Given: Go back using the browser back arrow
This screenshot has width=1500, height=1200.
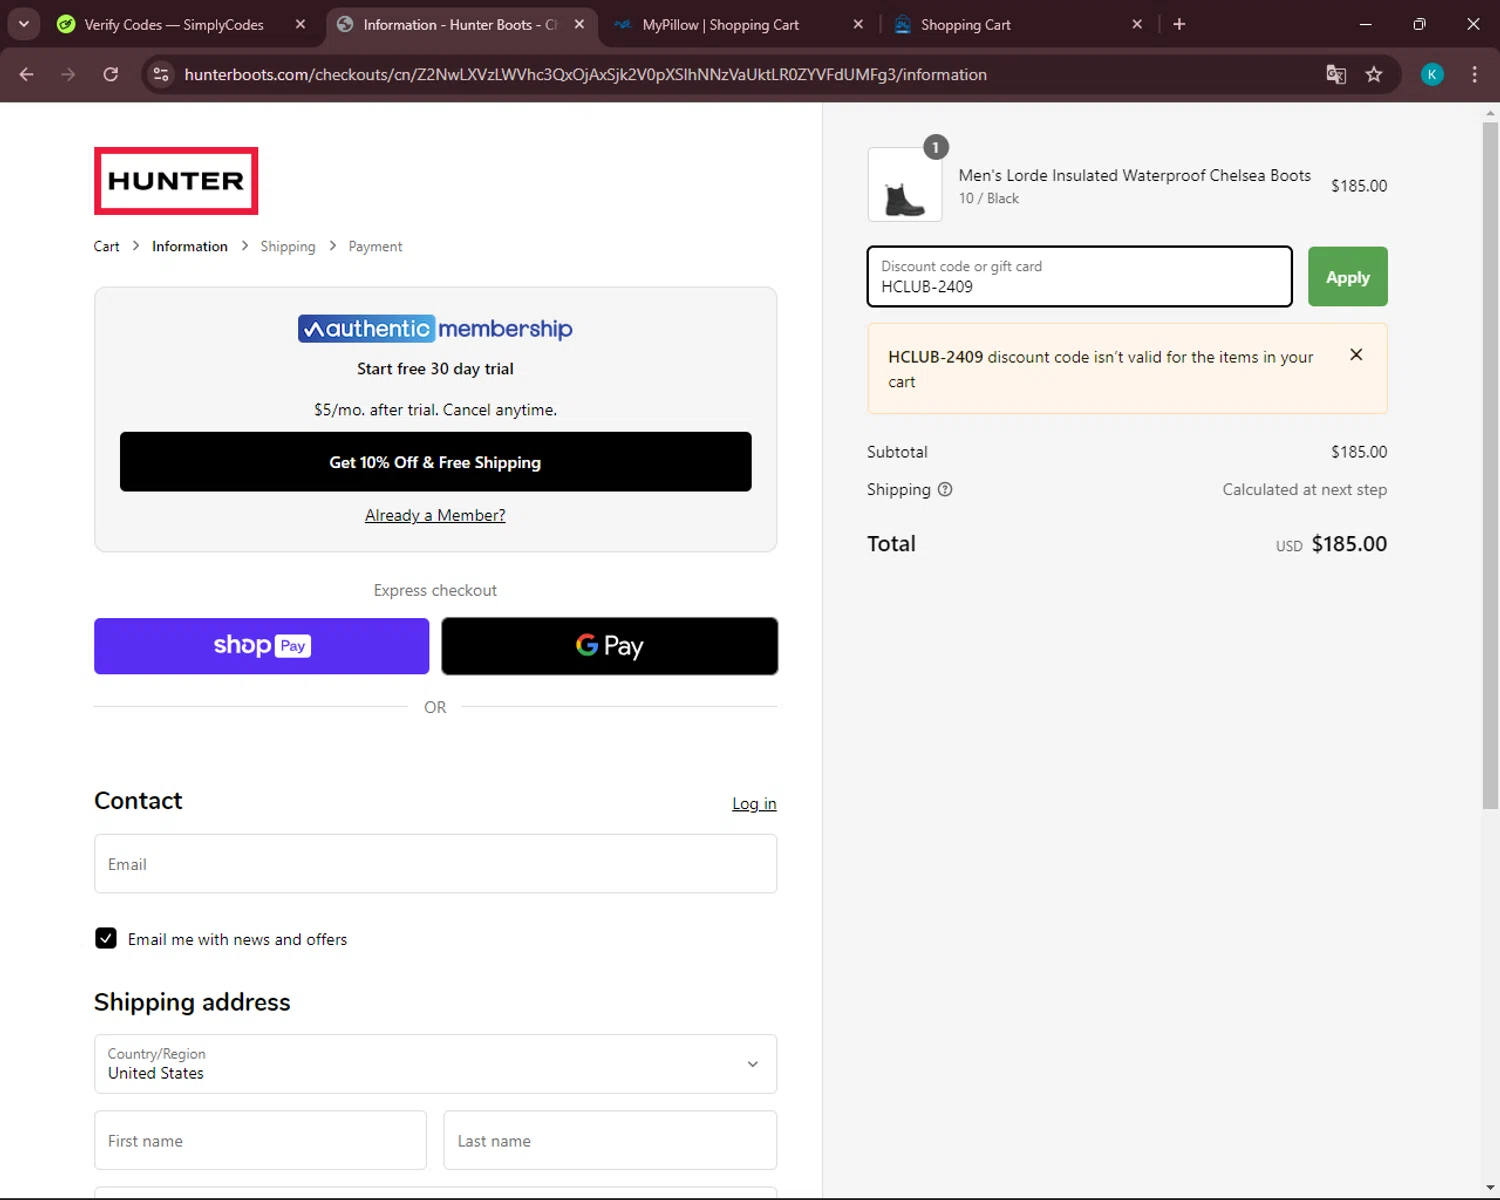Looking at the screenshot, I should (27, 74).
